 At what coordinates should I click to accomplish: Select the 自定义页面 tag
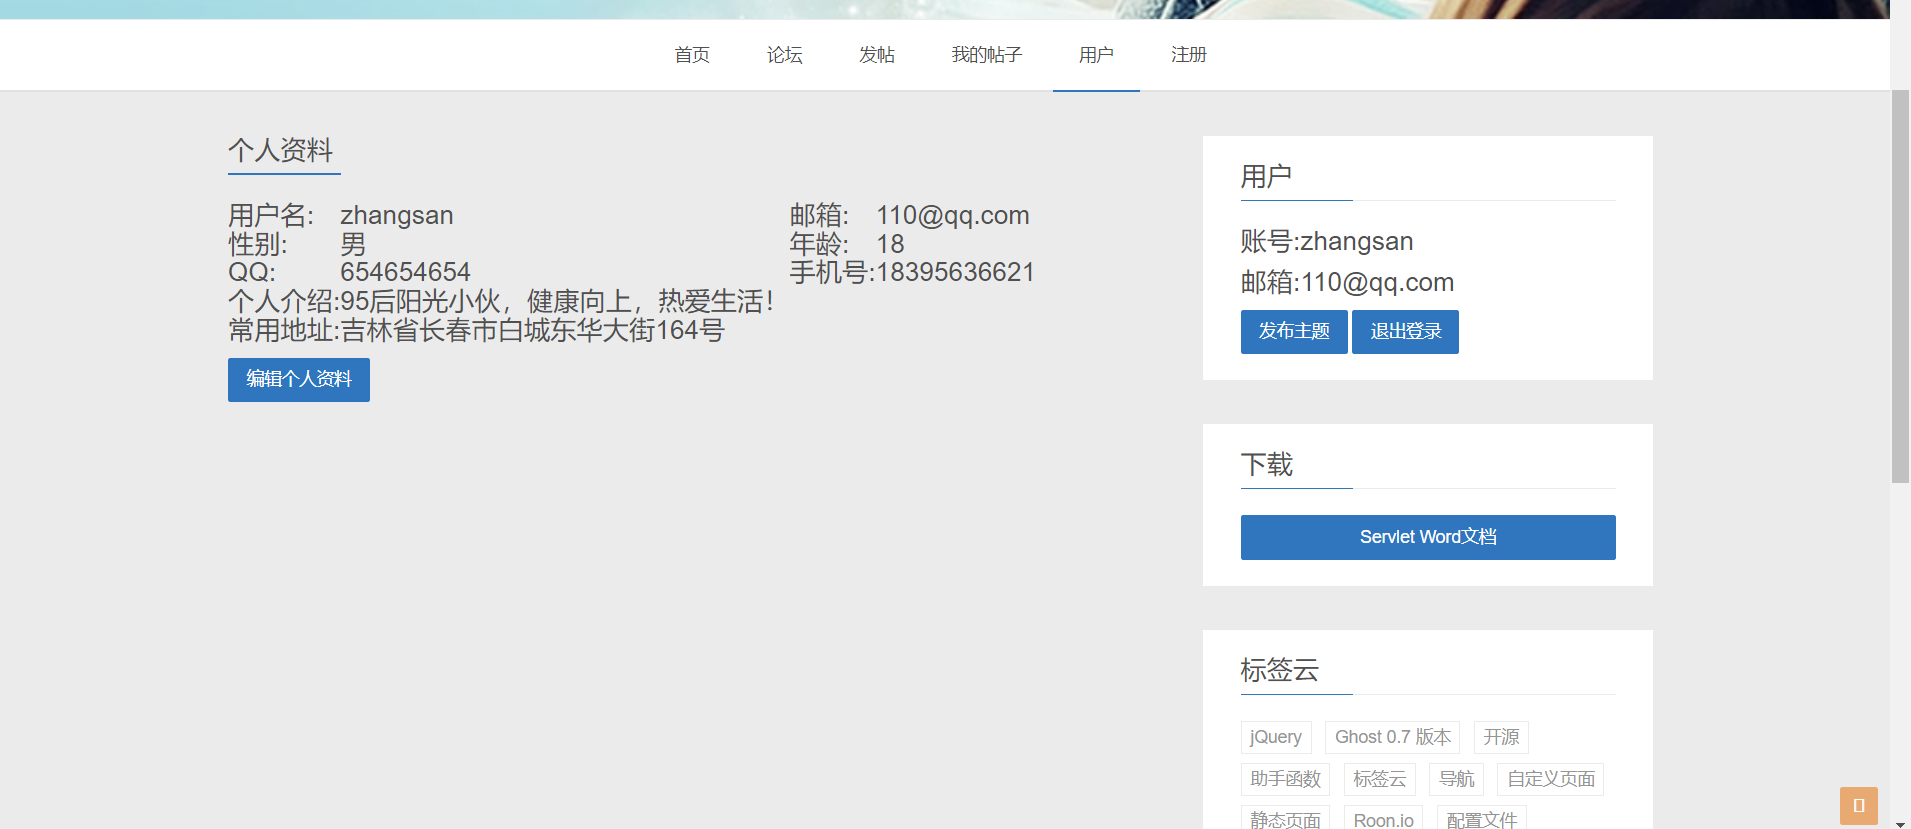point(1550,779)
